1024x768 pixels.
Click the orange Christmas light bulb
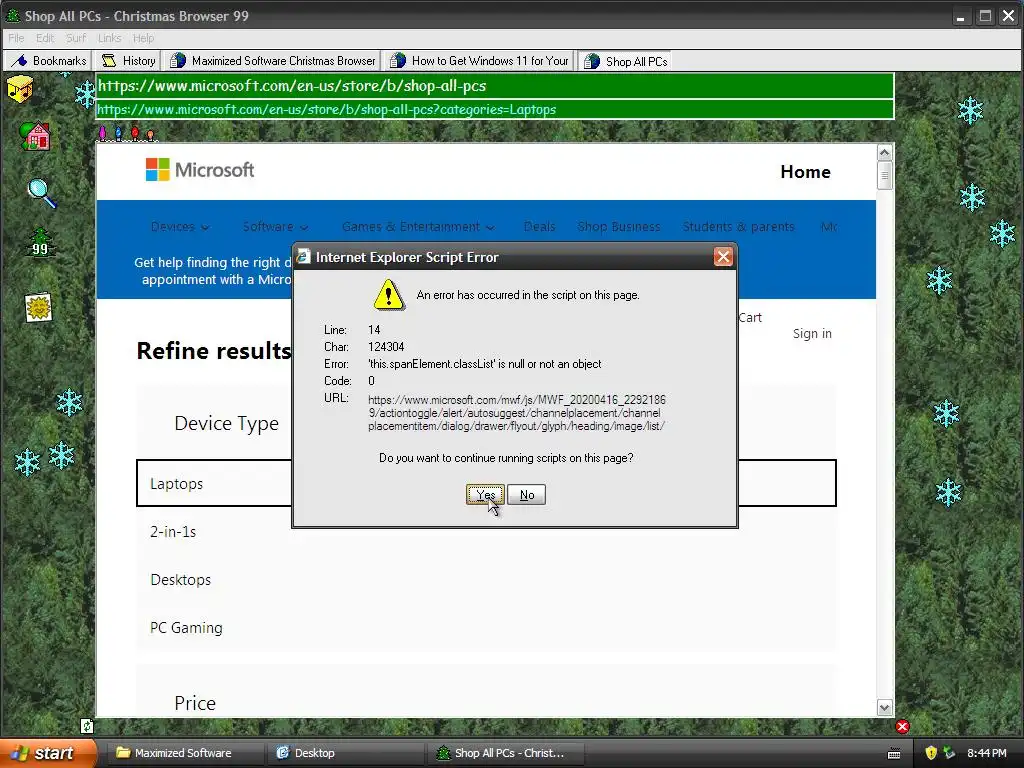pos(150,135)
